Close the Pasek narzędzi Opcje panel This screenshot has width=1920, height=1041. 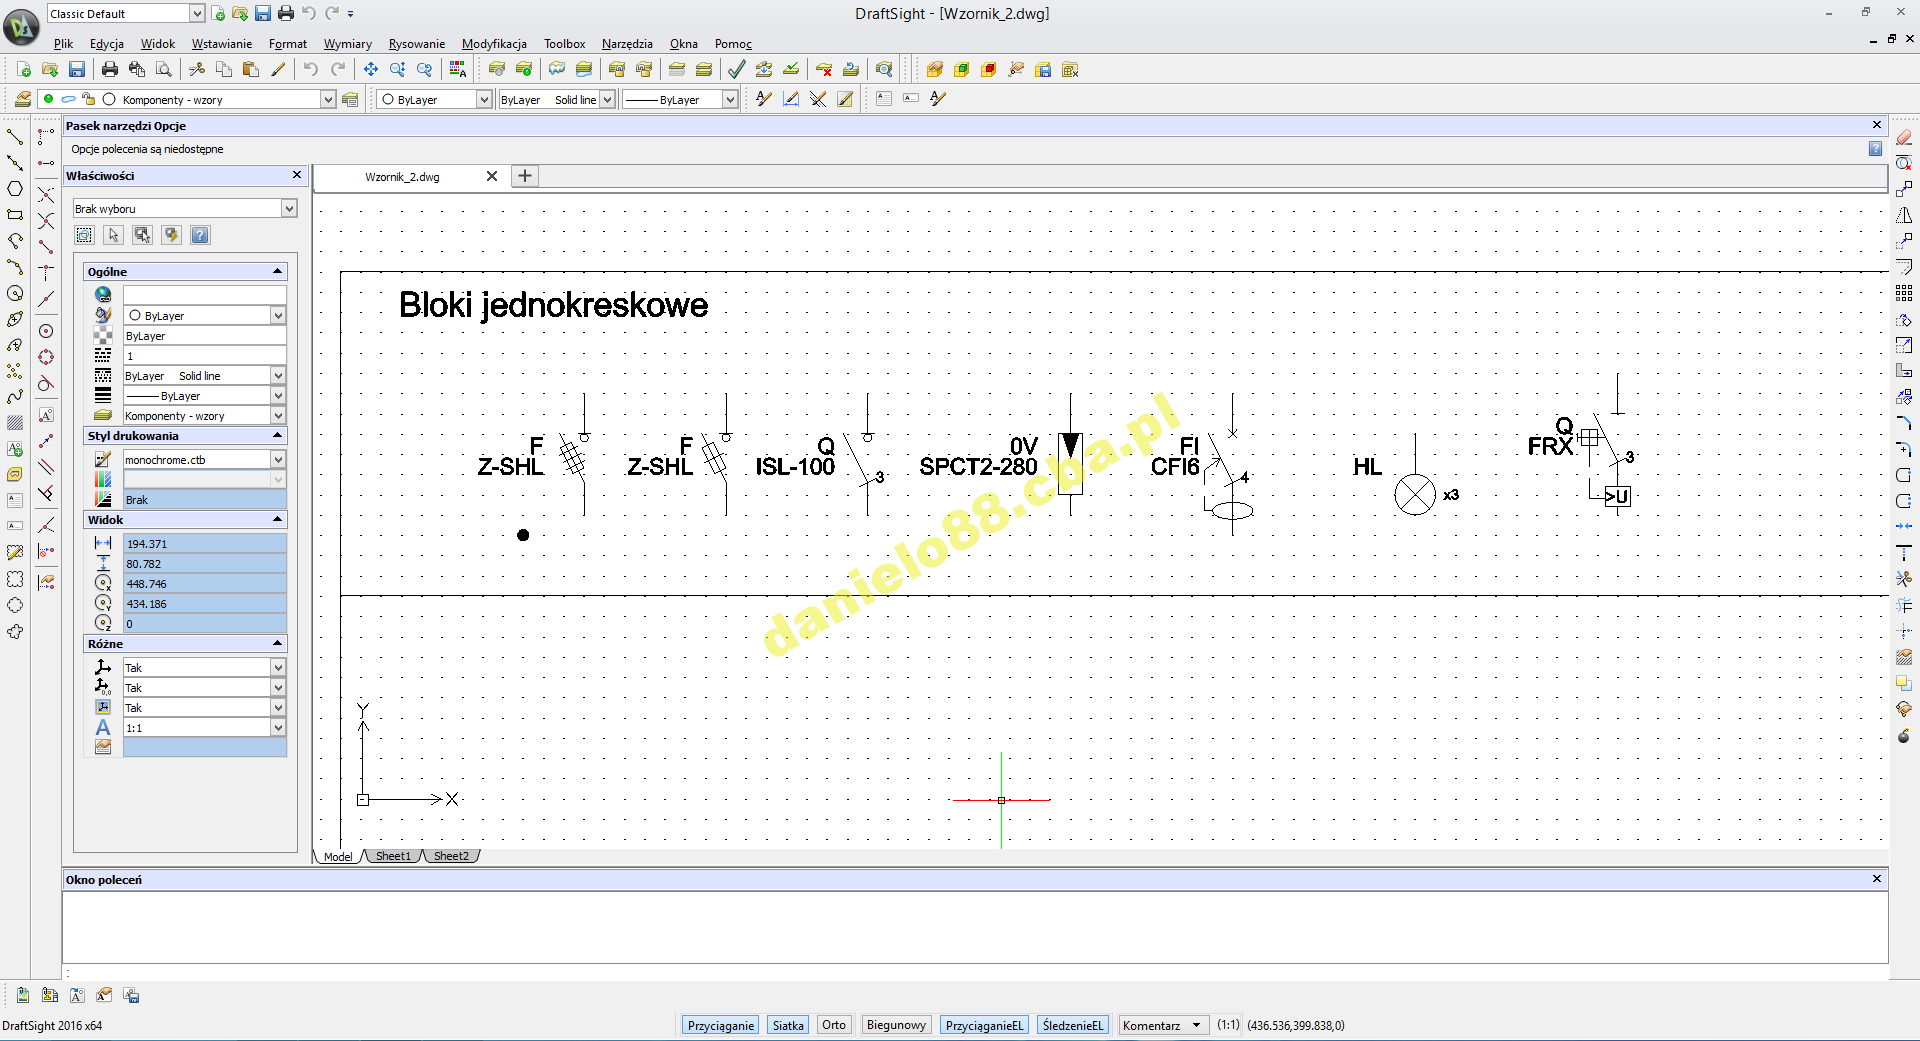pos(1877,125)
